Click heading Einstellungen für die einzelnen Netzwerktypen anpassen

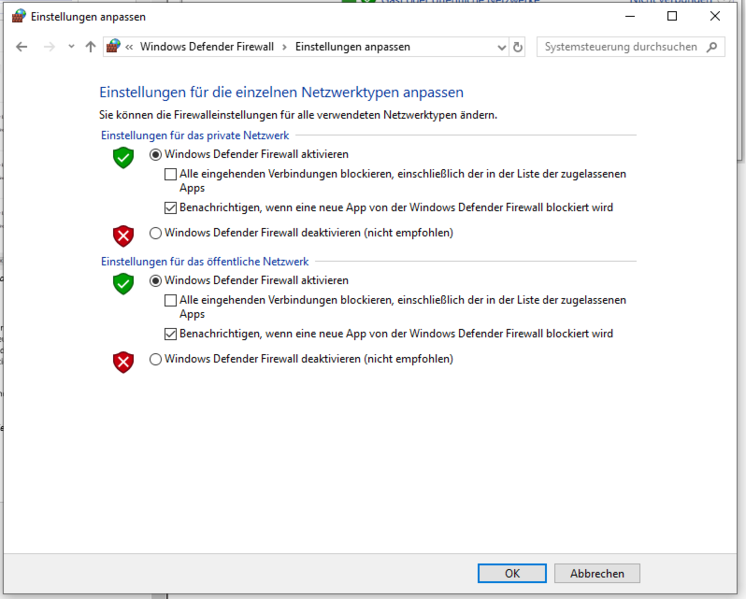coord(281,92)
